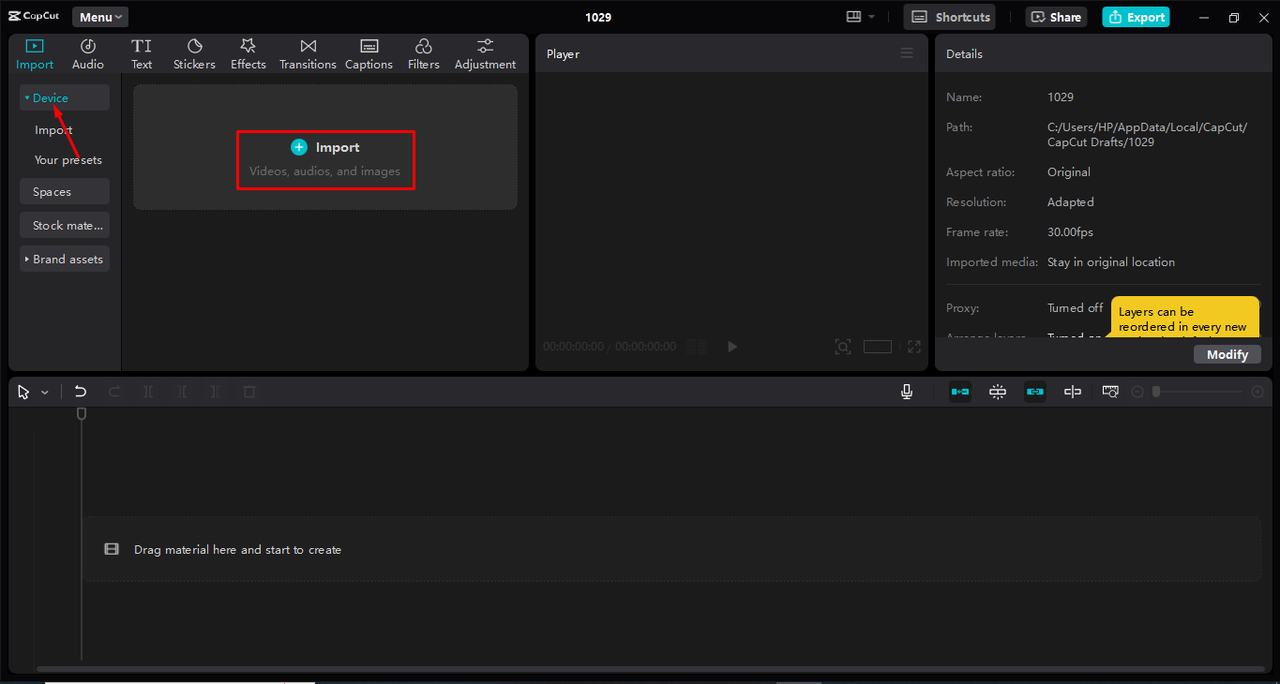Click the player screenshot/scale icon
This screenshot has height=684, width=1280.
point(843,347)
